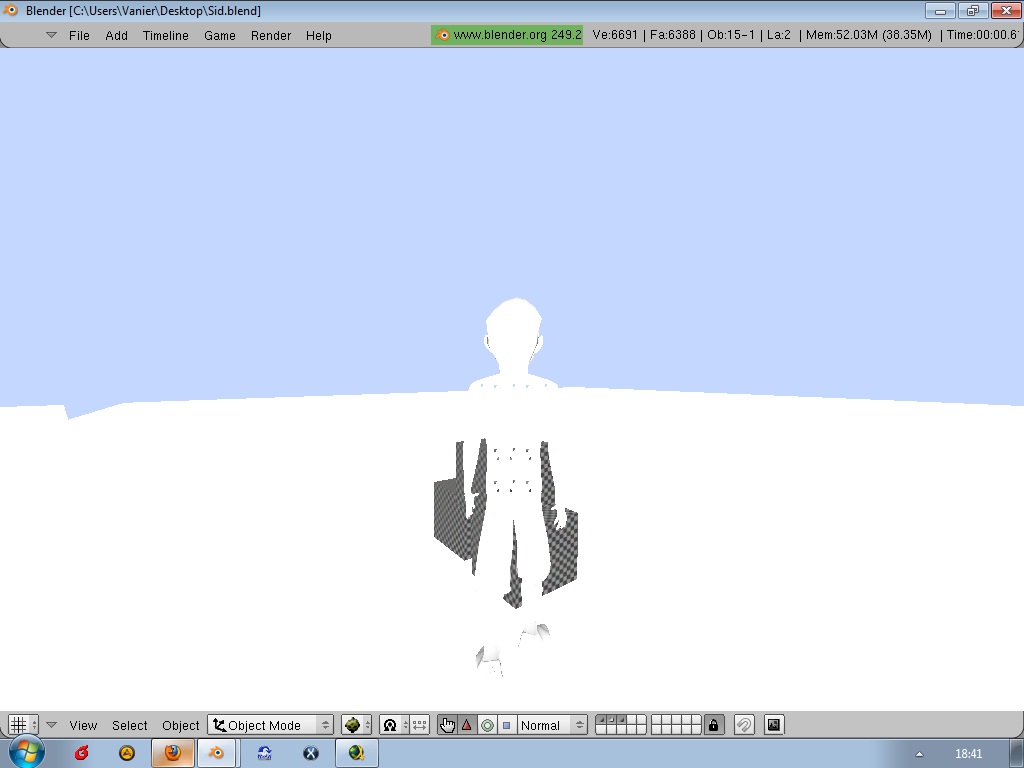Click the render this window image icon
Screen dimensions: 1024x768
tap(773, 725)
